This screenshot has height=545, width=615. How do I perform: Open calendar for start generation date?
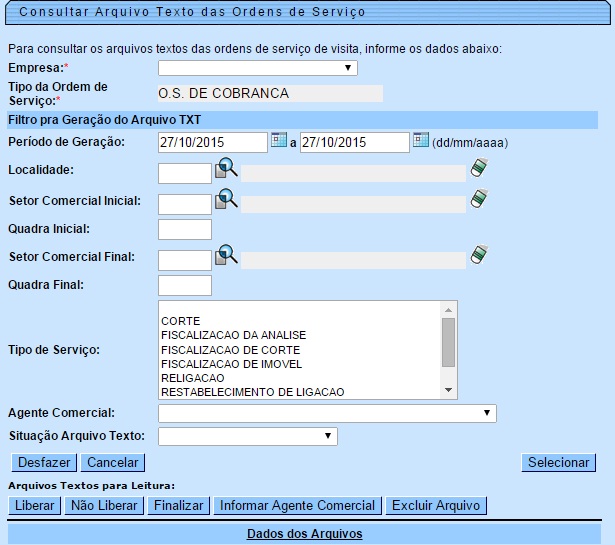point(279,141)
